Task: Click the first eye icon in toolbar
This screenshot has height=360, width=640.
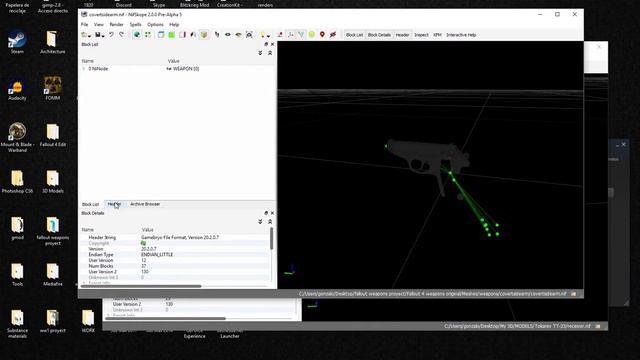Action: [x=228, y=35]
